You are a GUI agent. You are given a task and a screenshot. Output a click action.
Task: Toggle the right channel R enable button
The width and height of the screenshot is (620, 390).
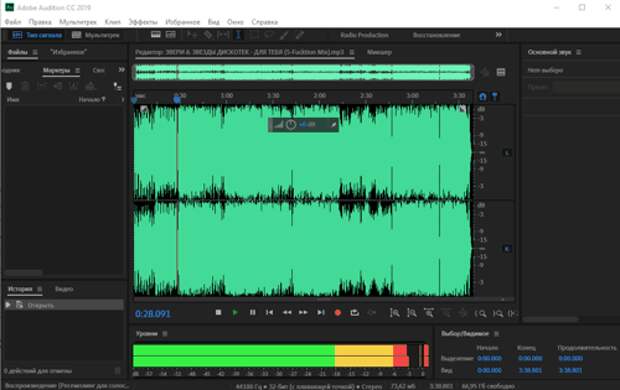point(507,249)
